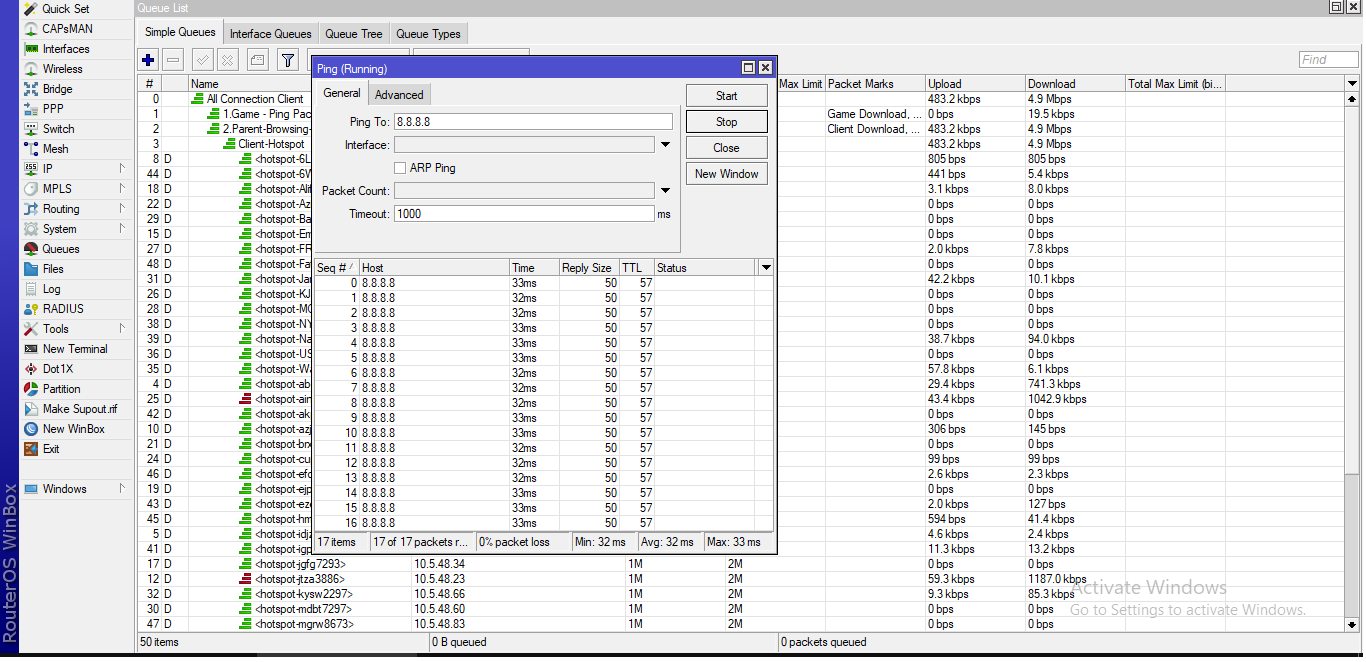Click the 10.5.48.23 target cell
The height and width of the screenshot is (662, 1366).
(440, 579)
